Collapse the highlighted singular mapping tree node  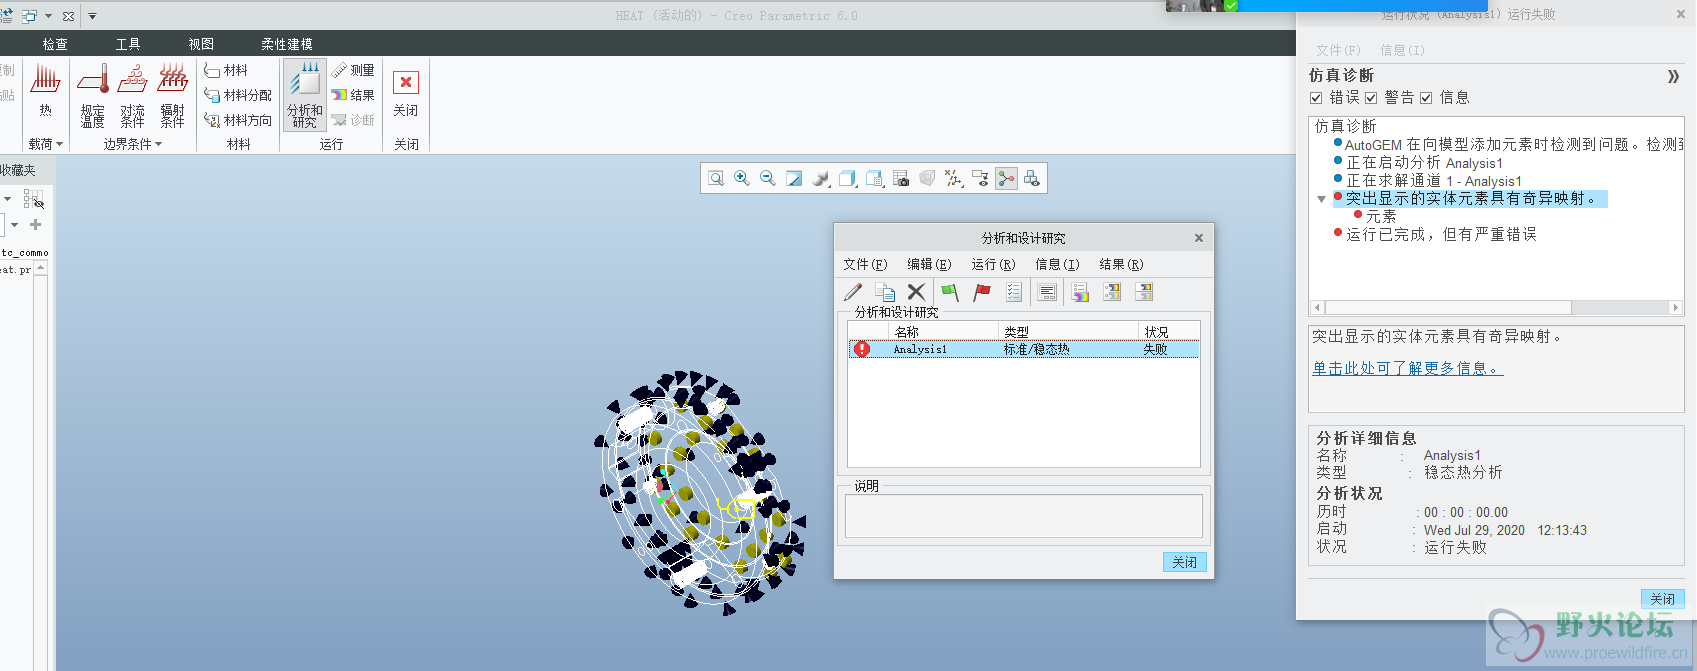tap(1321, 199)
